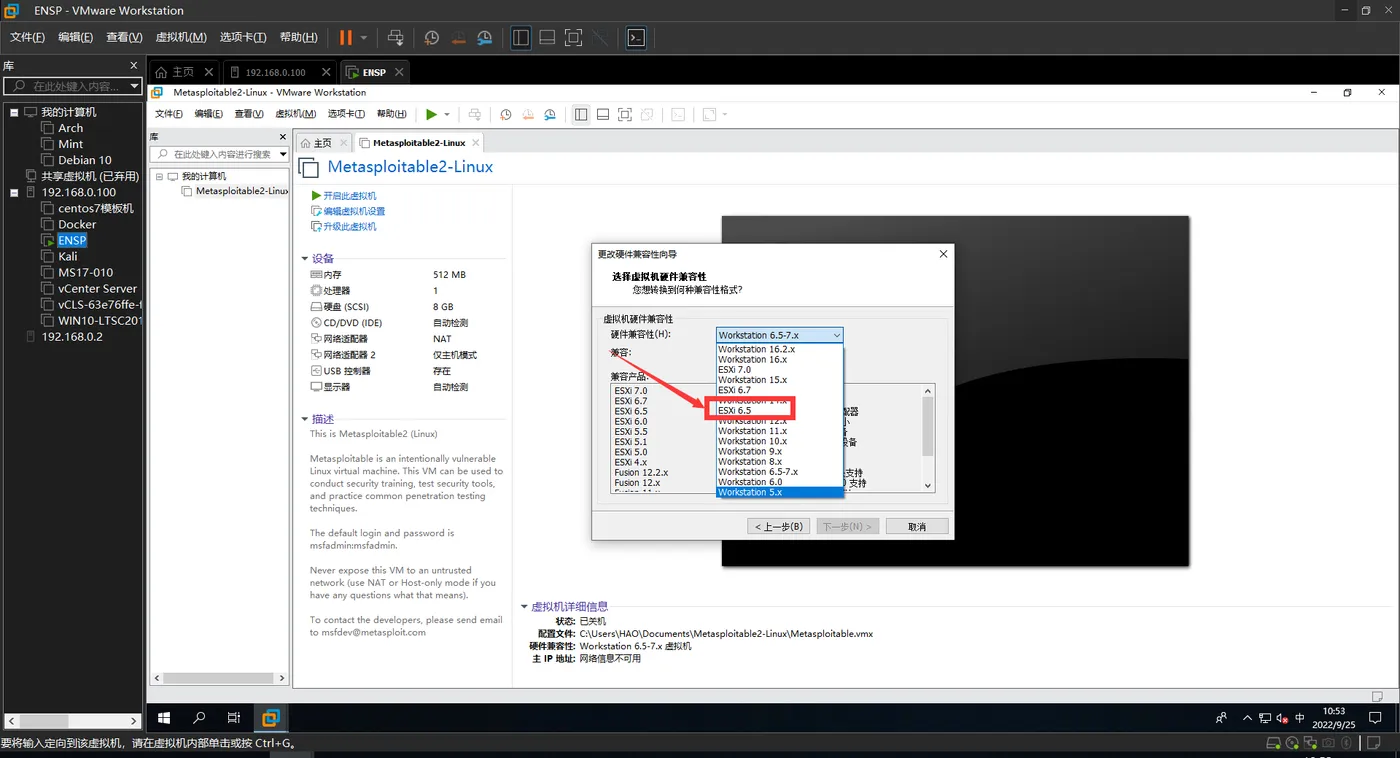The width and height of the screenshot is (1400, 758).
Task: Open the 硬件兼容性 combo box
Action: (x=780, y=335)
